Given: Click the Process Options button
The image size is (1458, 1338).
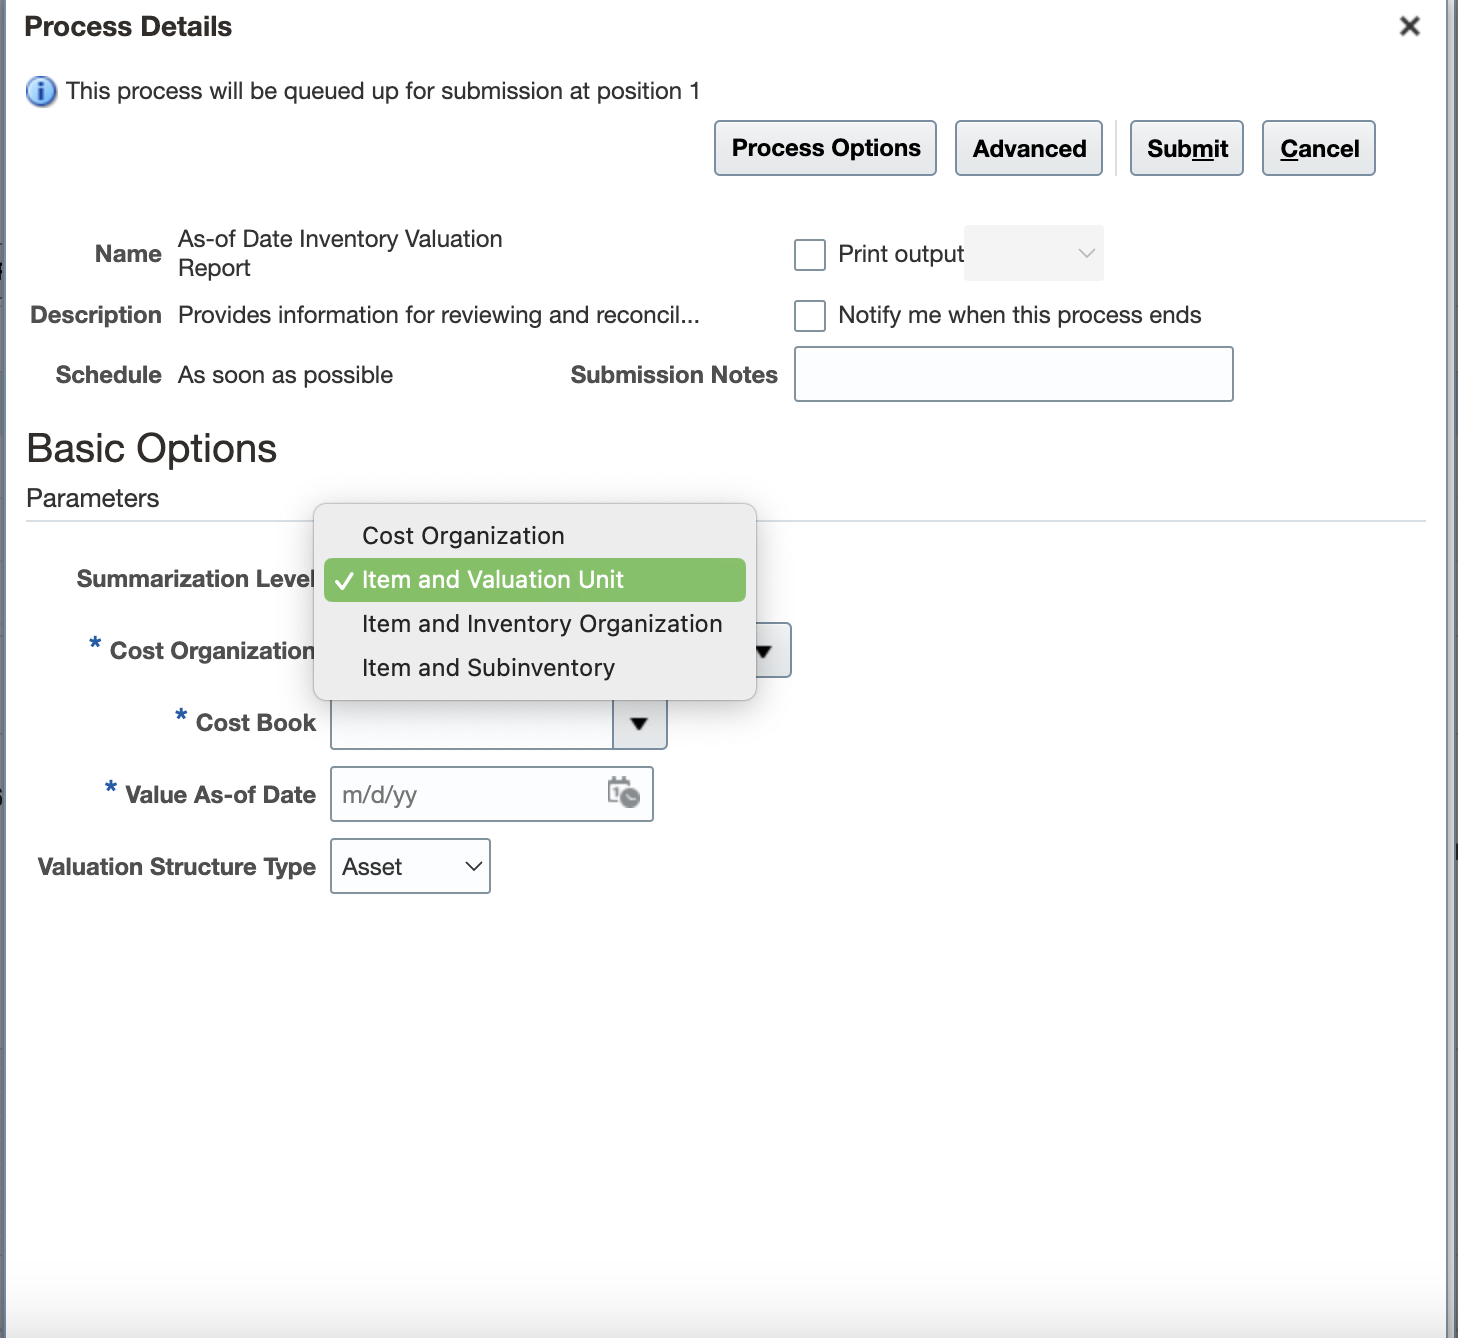Looking at the screenshot, I should coord(825,148).
